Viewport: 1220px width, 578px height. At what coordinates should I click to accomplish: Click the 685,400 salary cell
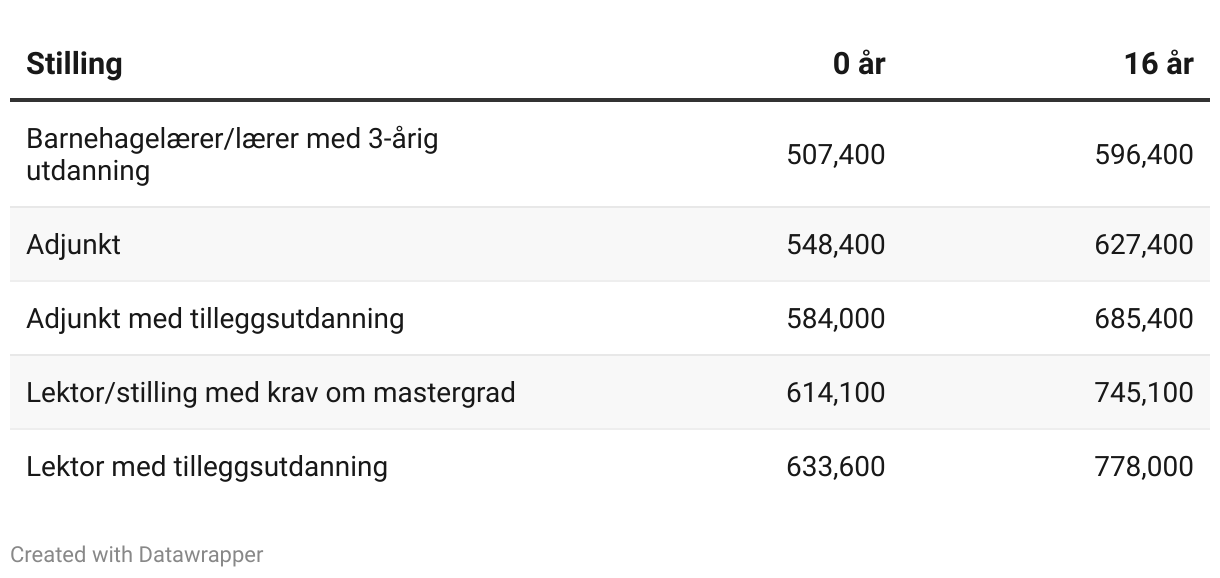click(x=1143, y=318)
